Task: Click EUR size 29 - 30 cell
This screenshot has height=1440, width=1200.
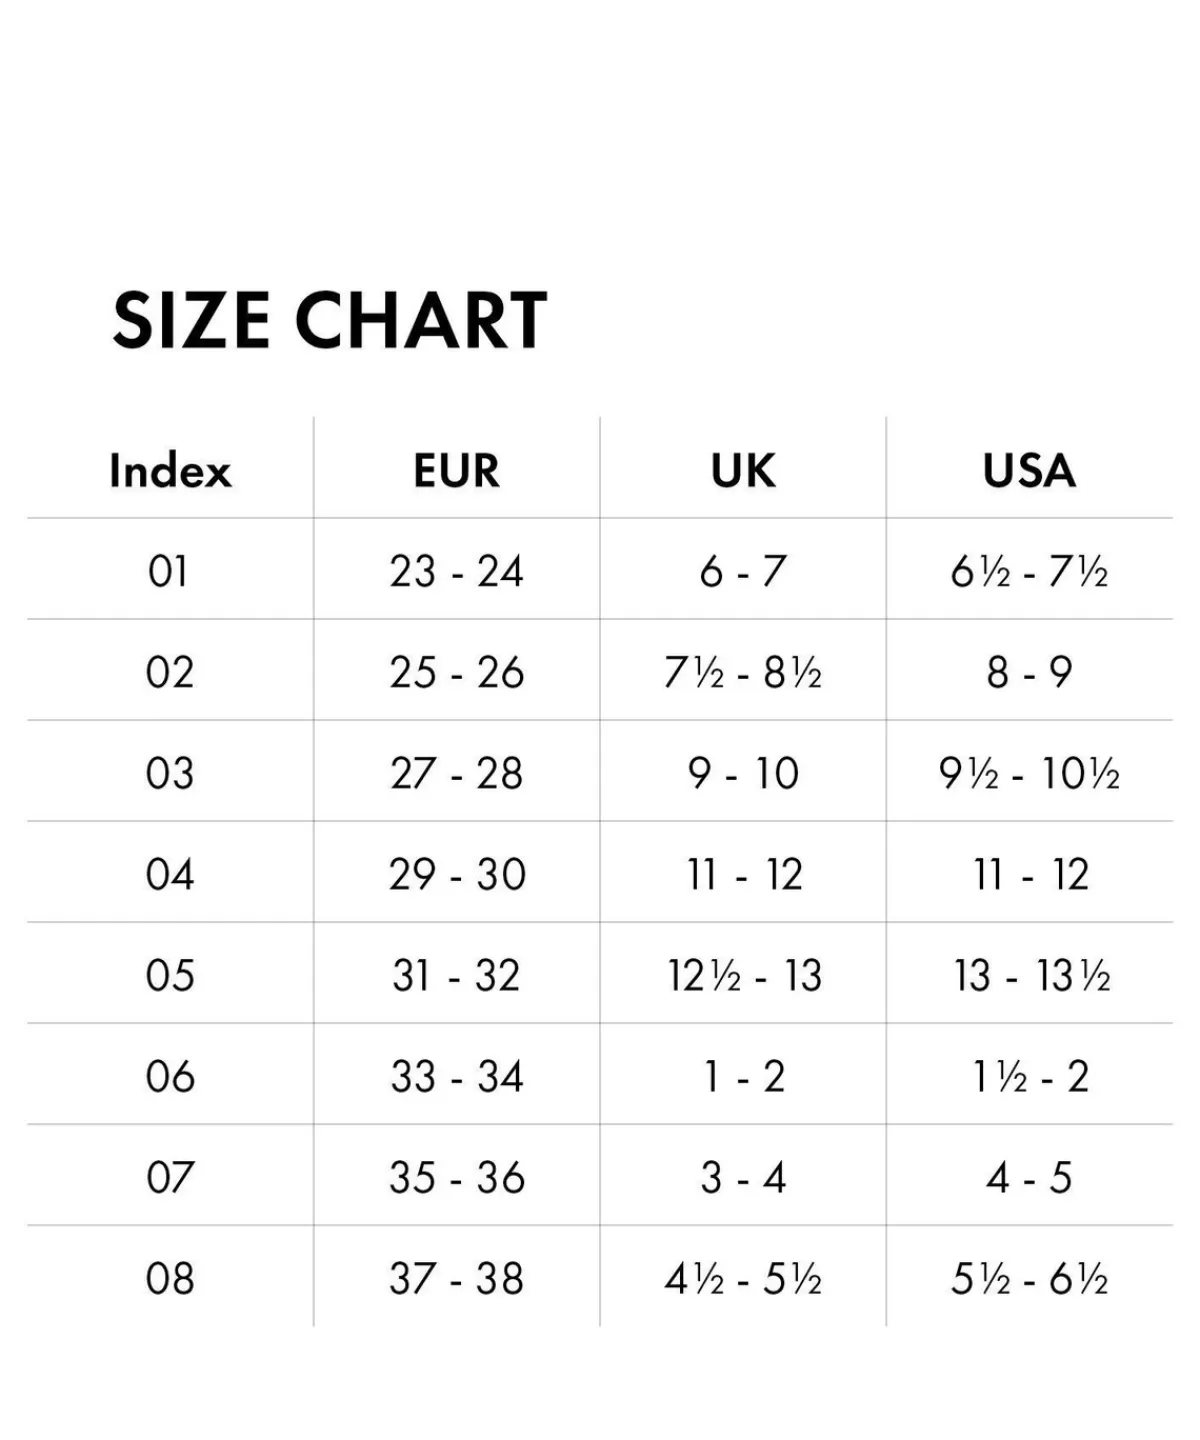Action: click(457, 874)
